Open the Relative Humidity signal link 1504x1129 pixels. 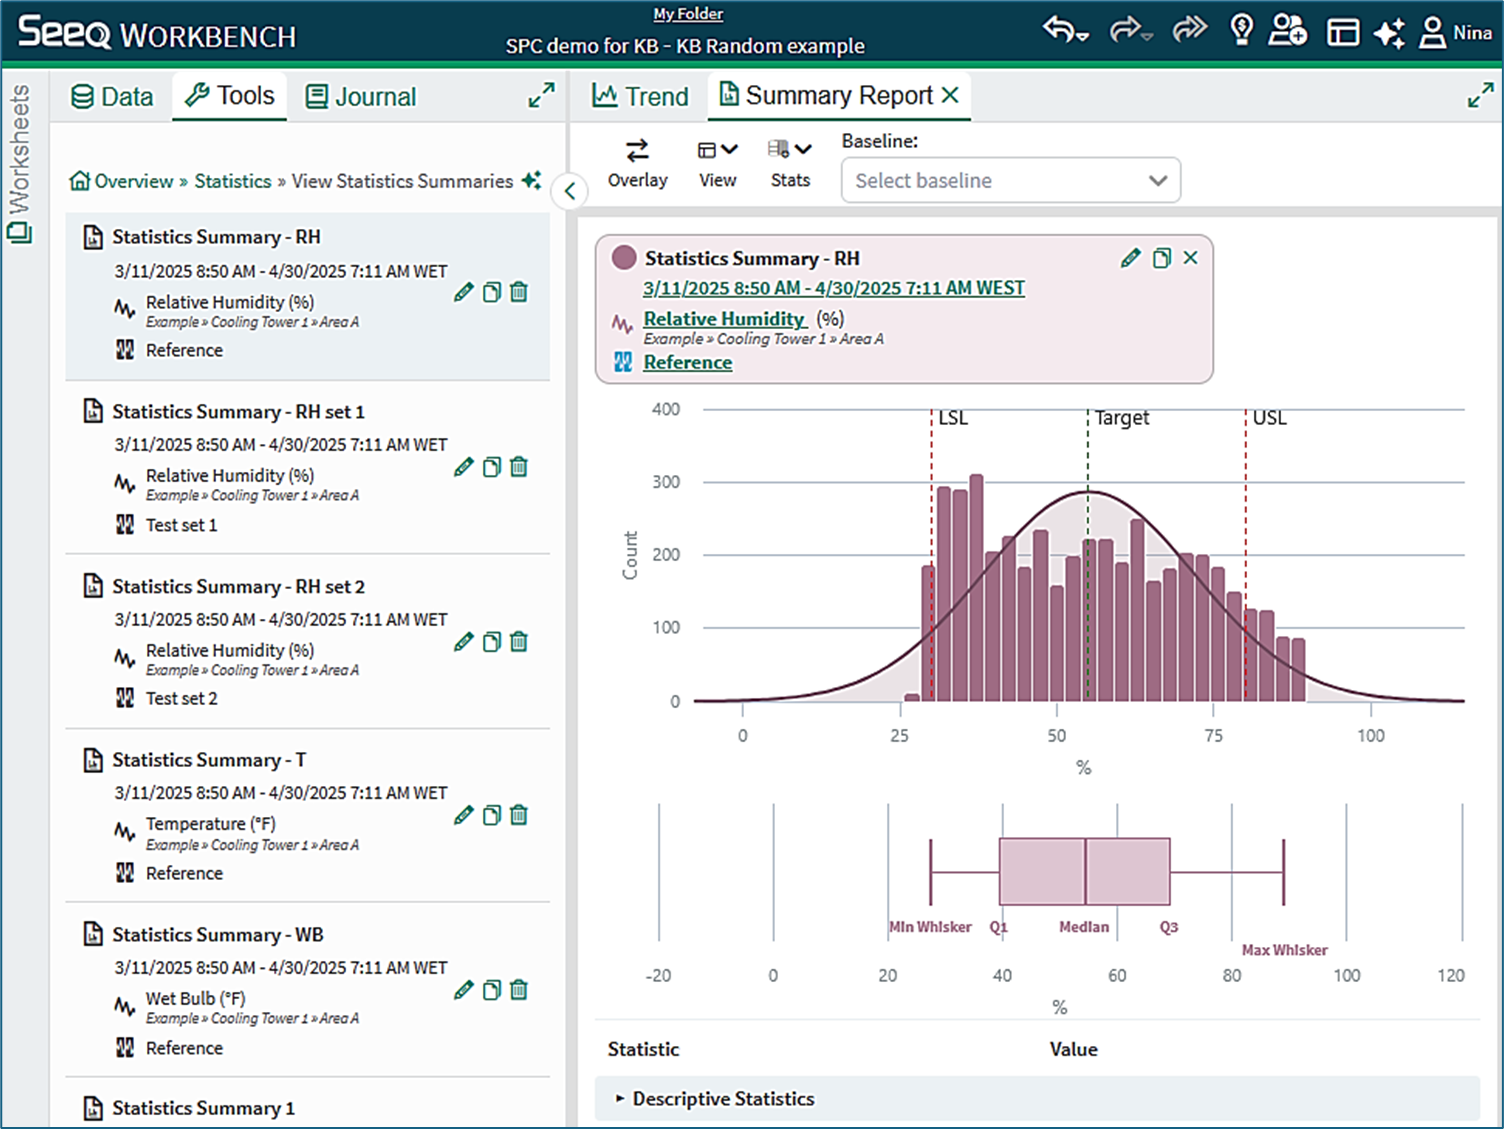[x=724, y=319]
